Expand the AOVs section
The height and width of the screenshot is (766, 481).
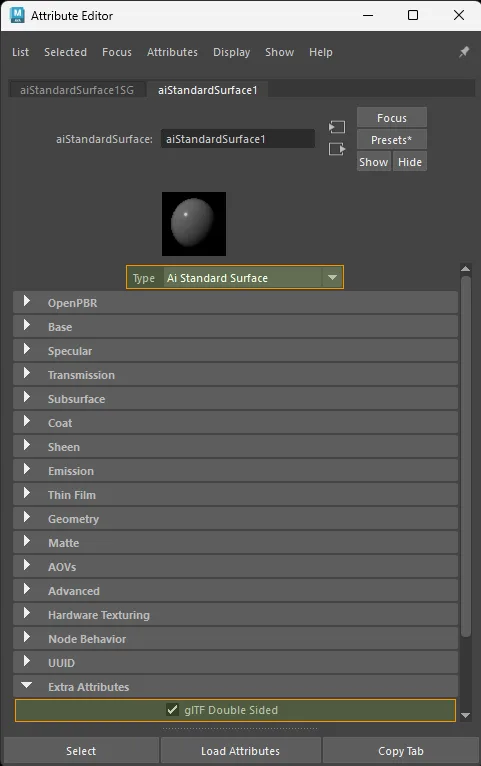coord(235,567)
